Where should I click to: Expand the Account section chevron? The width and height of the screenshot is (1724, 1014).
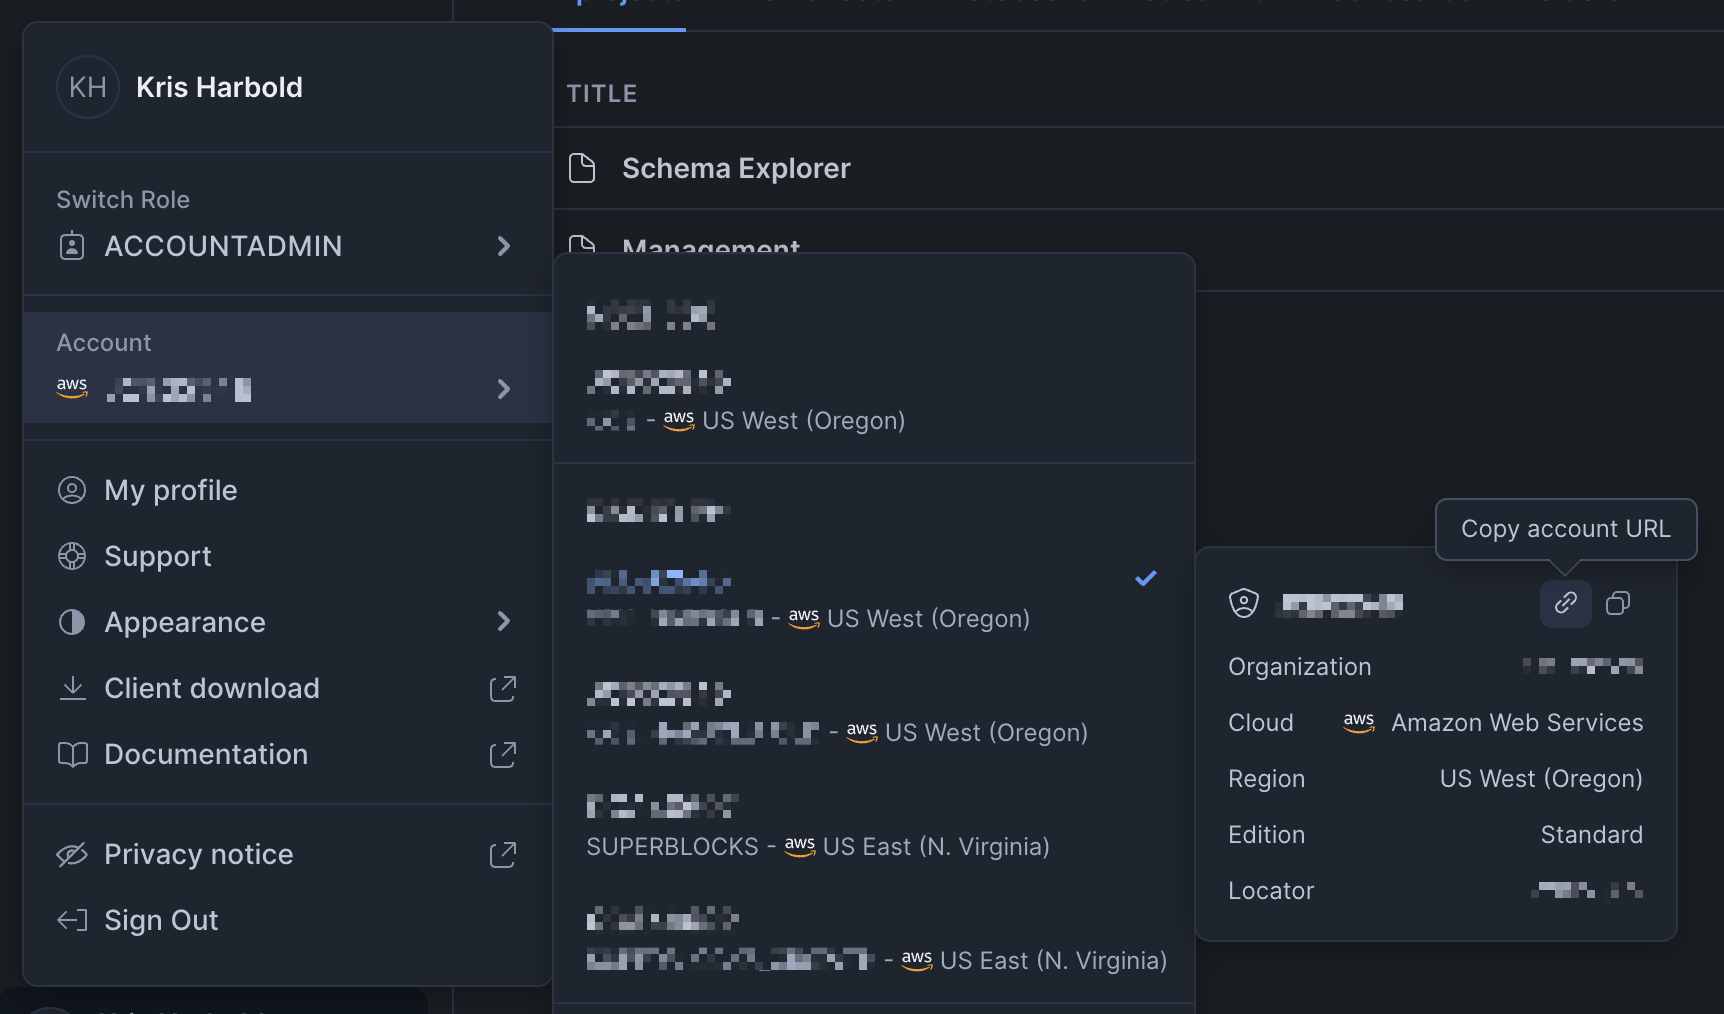click(503, 389)
